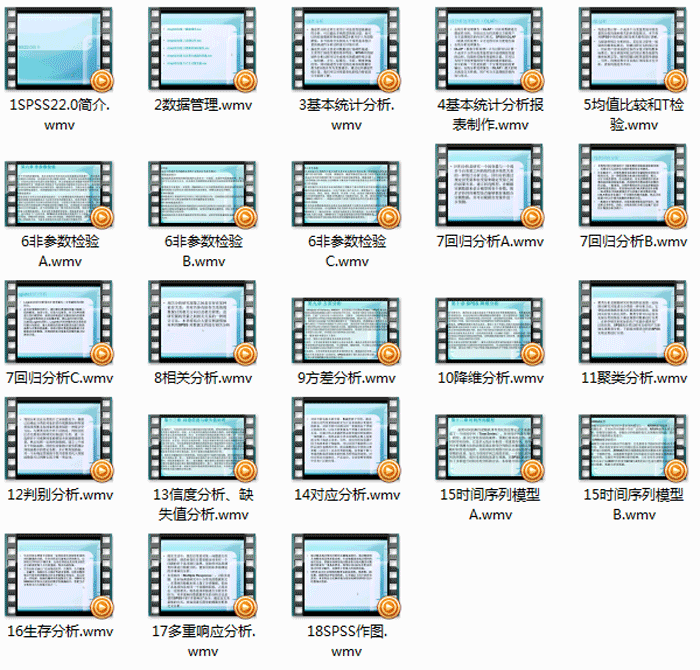Select the 6非参数检验B.wmv video icon
Image resolution: width=700 pixels, height=670 pixels.
click(x=203, y=195)
